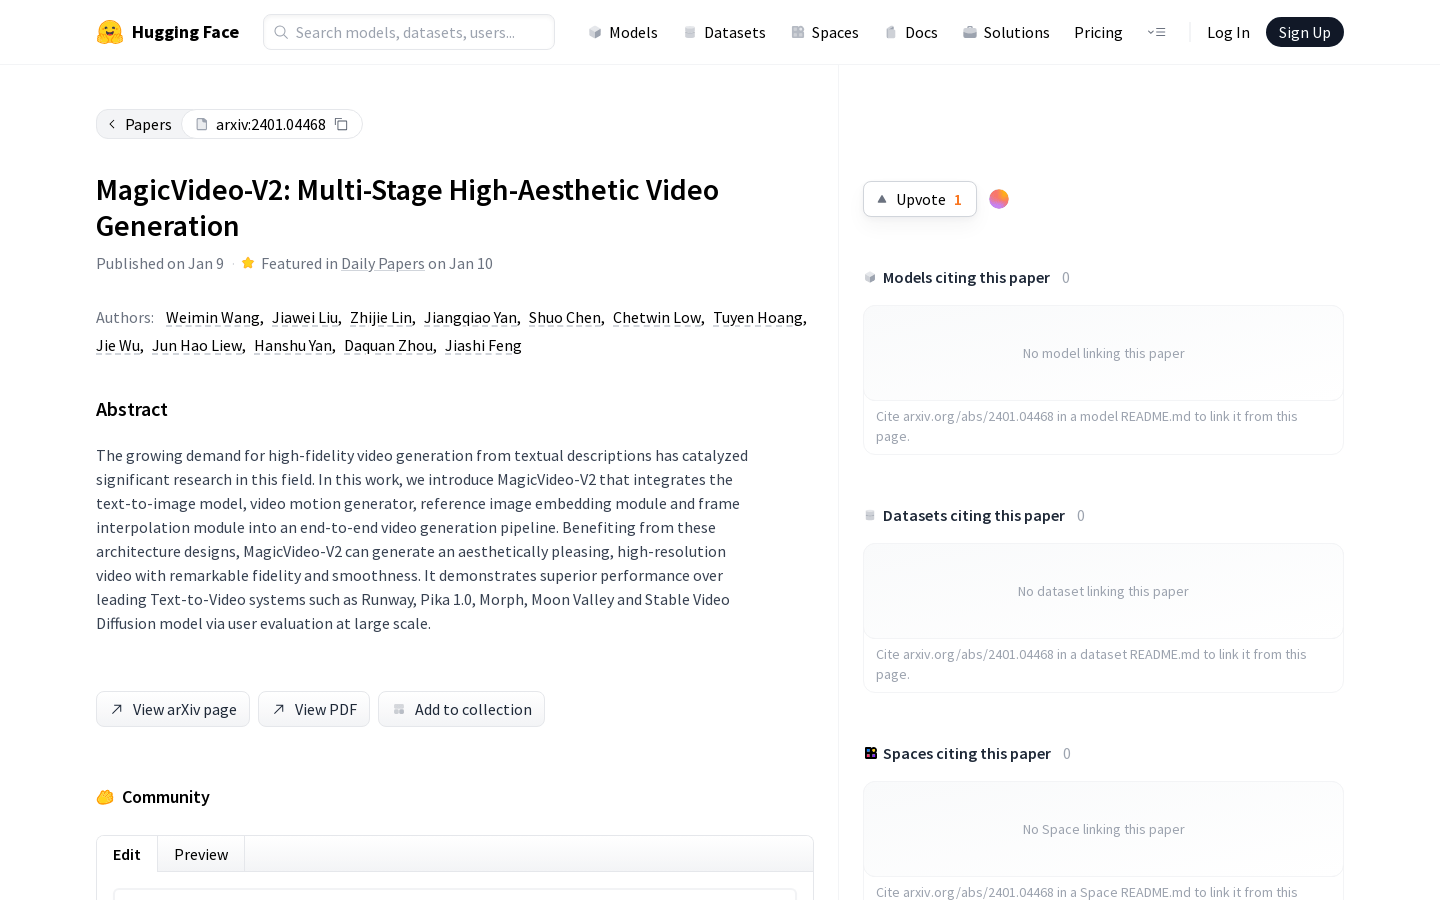The width and height of the screenshot is (1440, 900).
Task: Upvote this paper
Action: tap(920, 199)
